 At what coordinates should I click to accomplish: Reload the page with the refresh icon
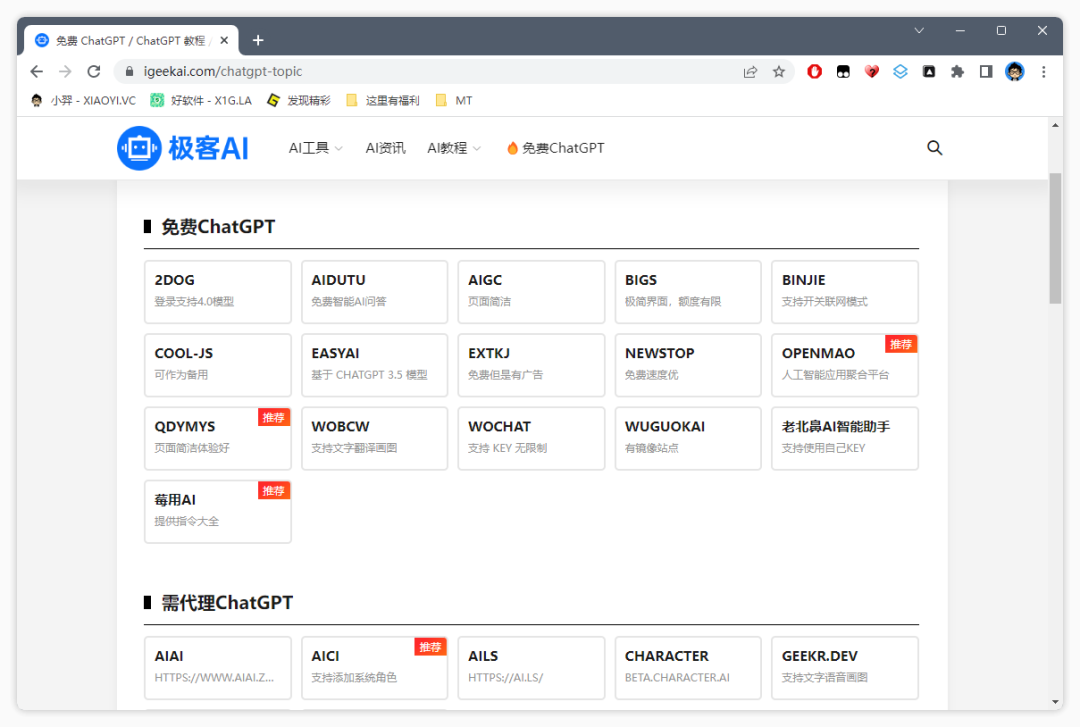pos(93,71)
